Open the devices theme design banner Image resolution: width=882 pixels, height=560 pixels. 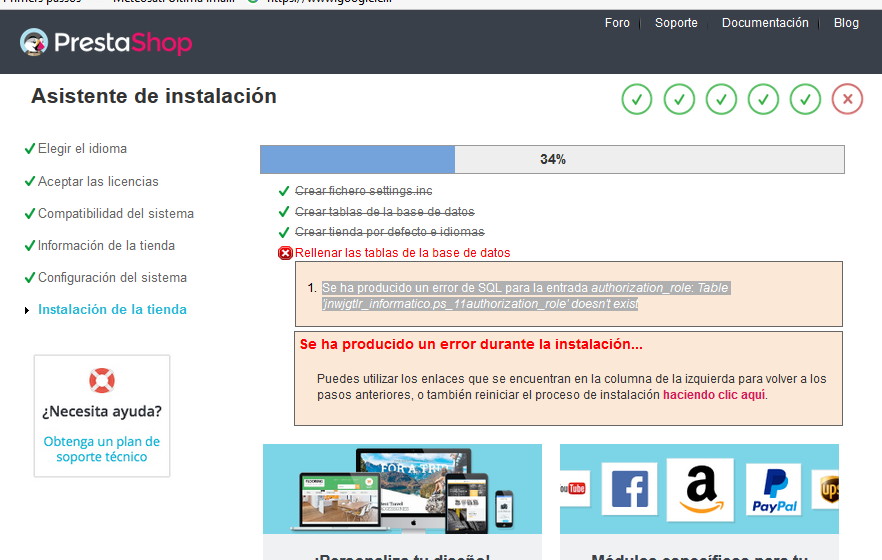tap(402, 489)
